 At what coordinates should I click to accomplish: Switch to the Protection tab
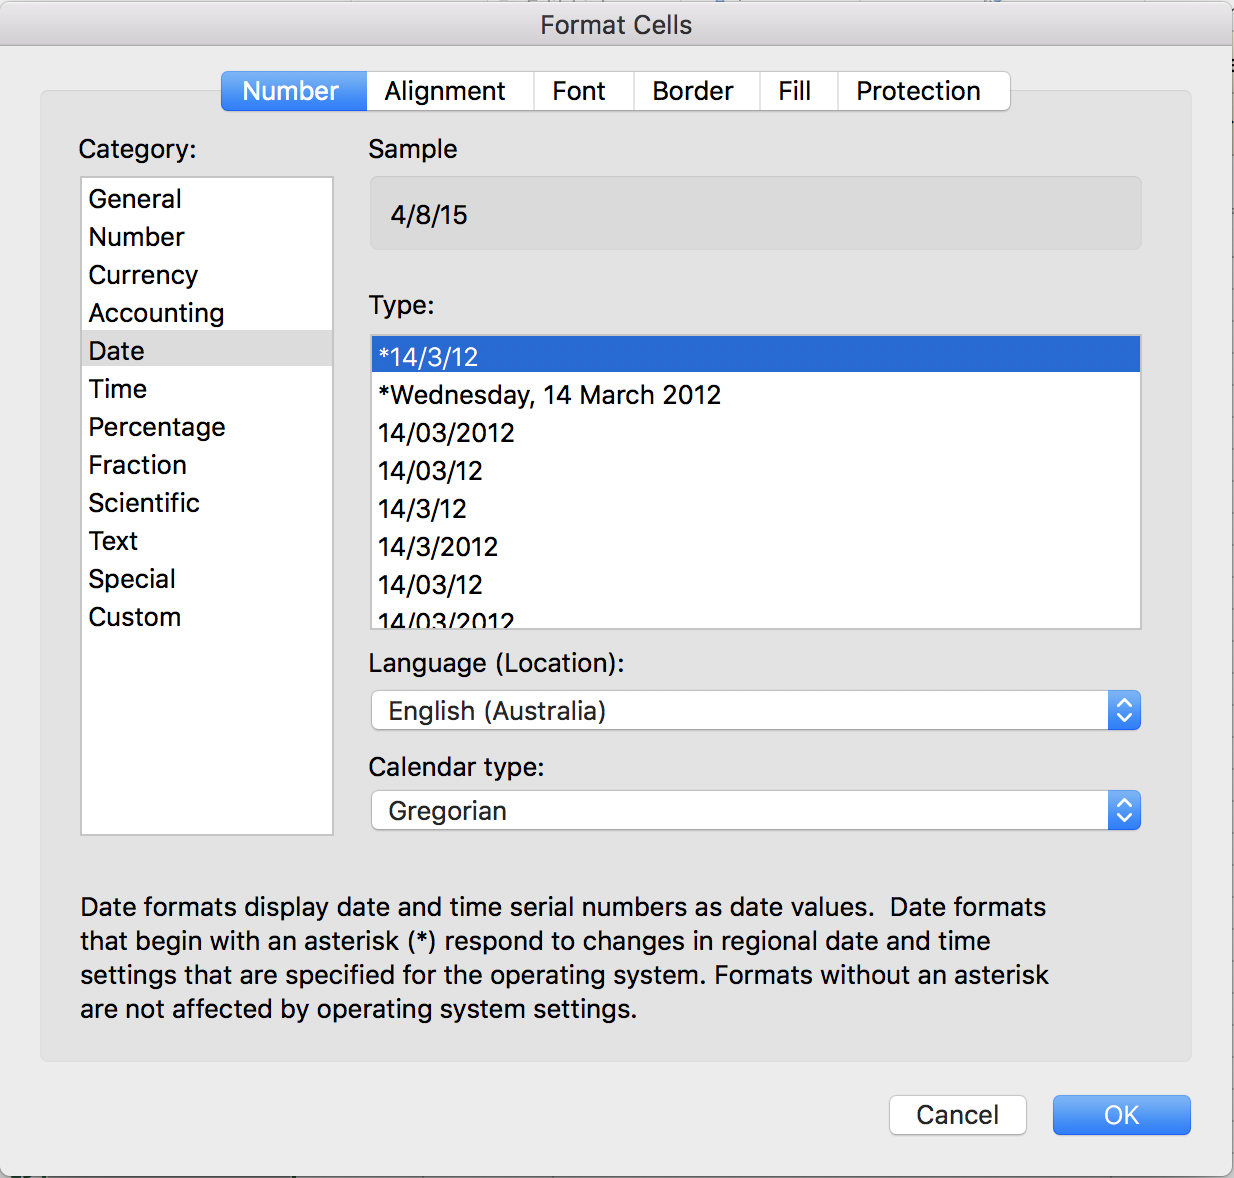click(918, 91)
